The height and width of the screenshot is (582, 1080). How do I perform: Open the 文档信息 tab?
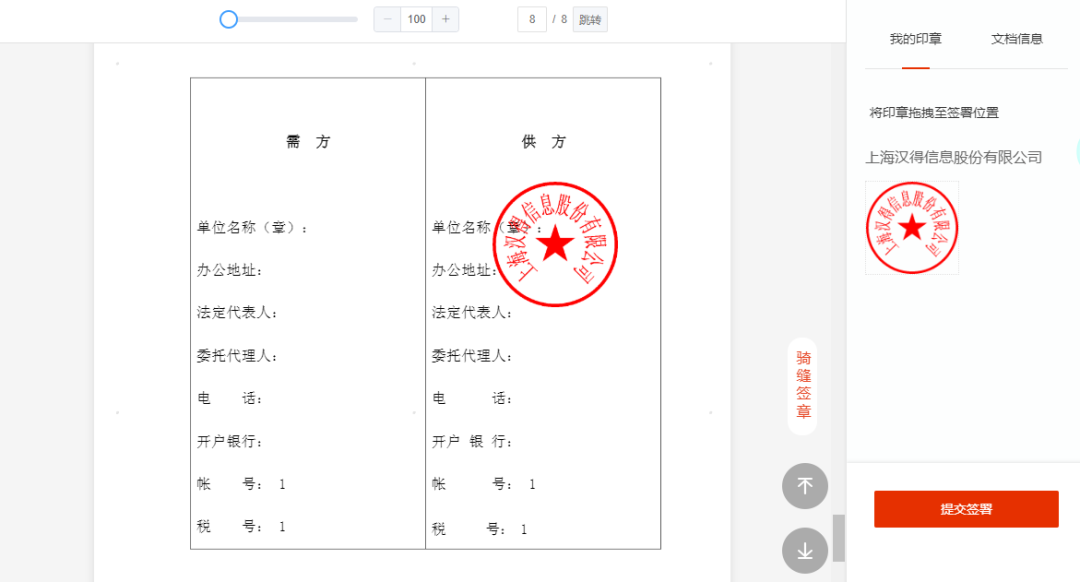1016,39
